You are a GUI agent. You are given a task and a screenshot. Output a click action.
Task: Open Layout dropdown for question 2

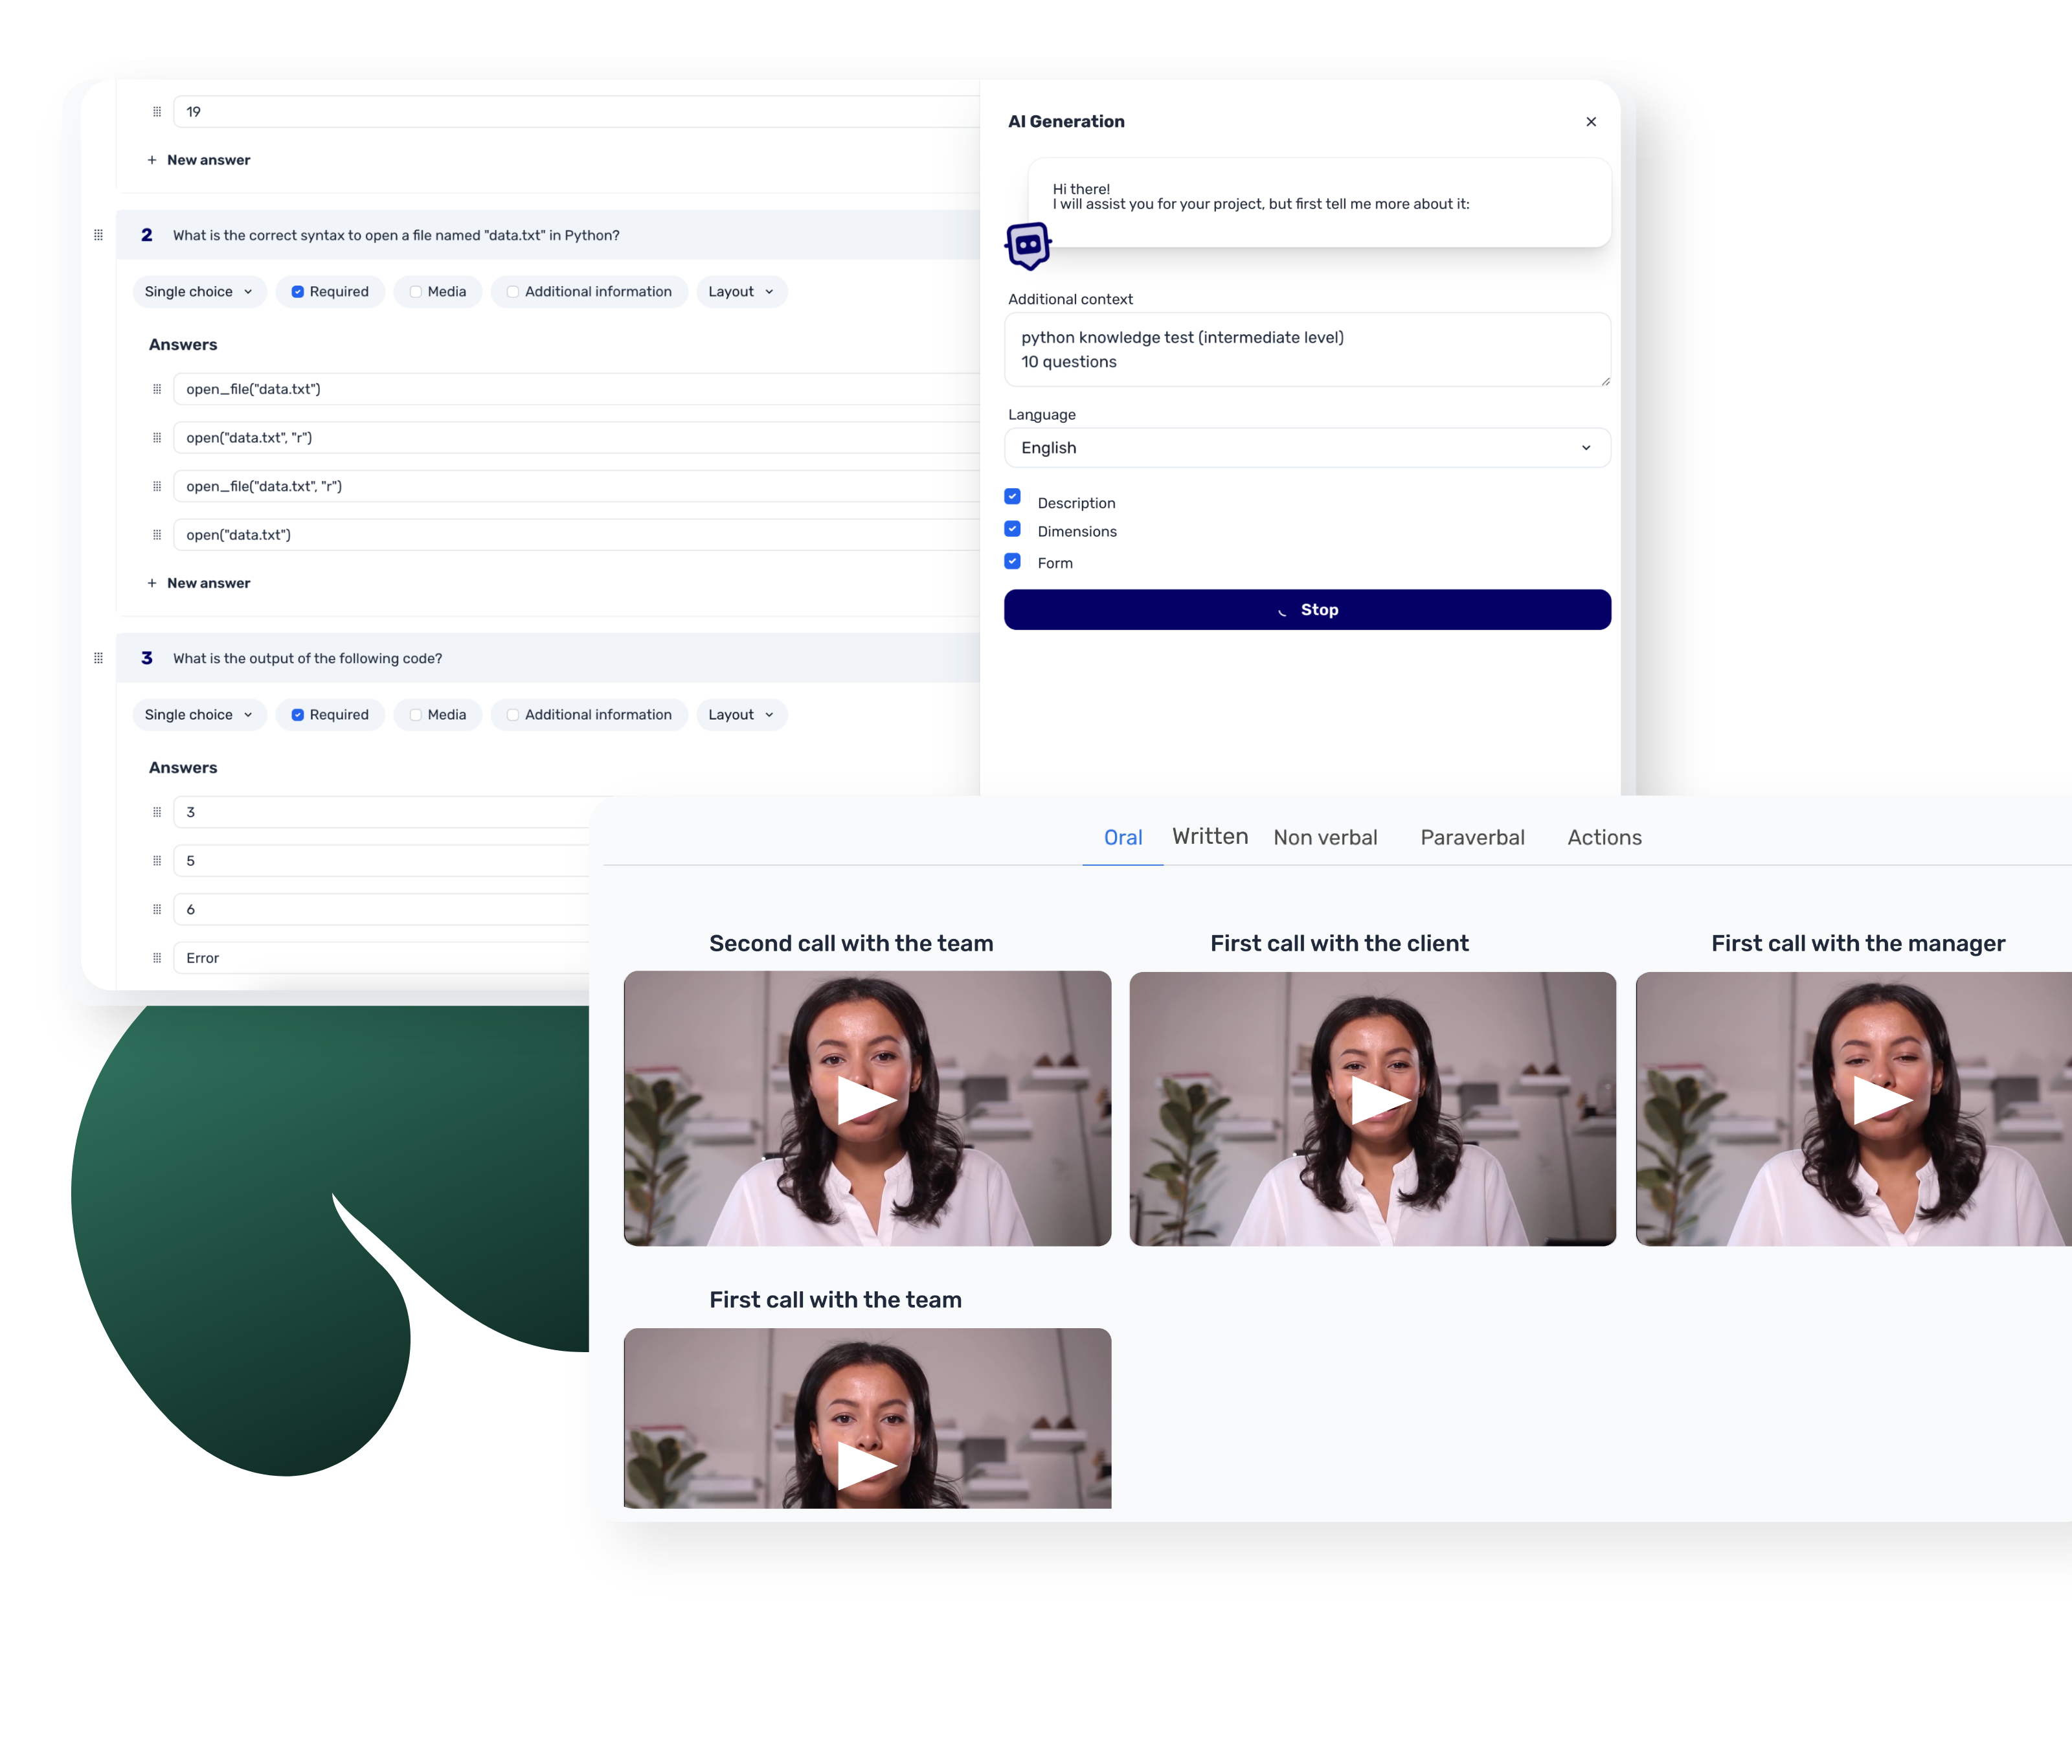click(741, 292)
